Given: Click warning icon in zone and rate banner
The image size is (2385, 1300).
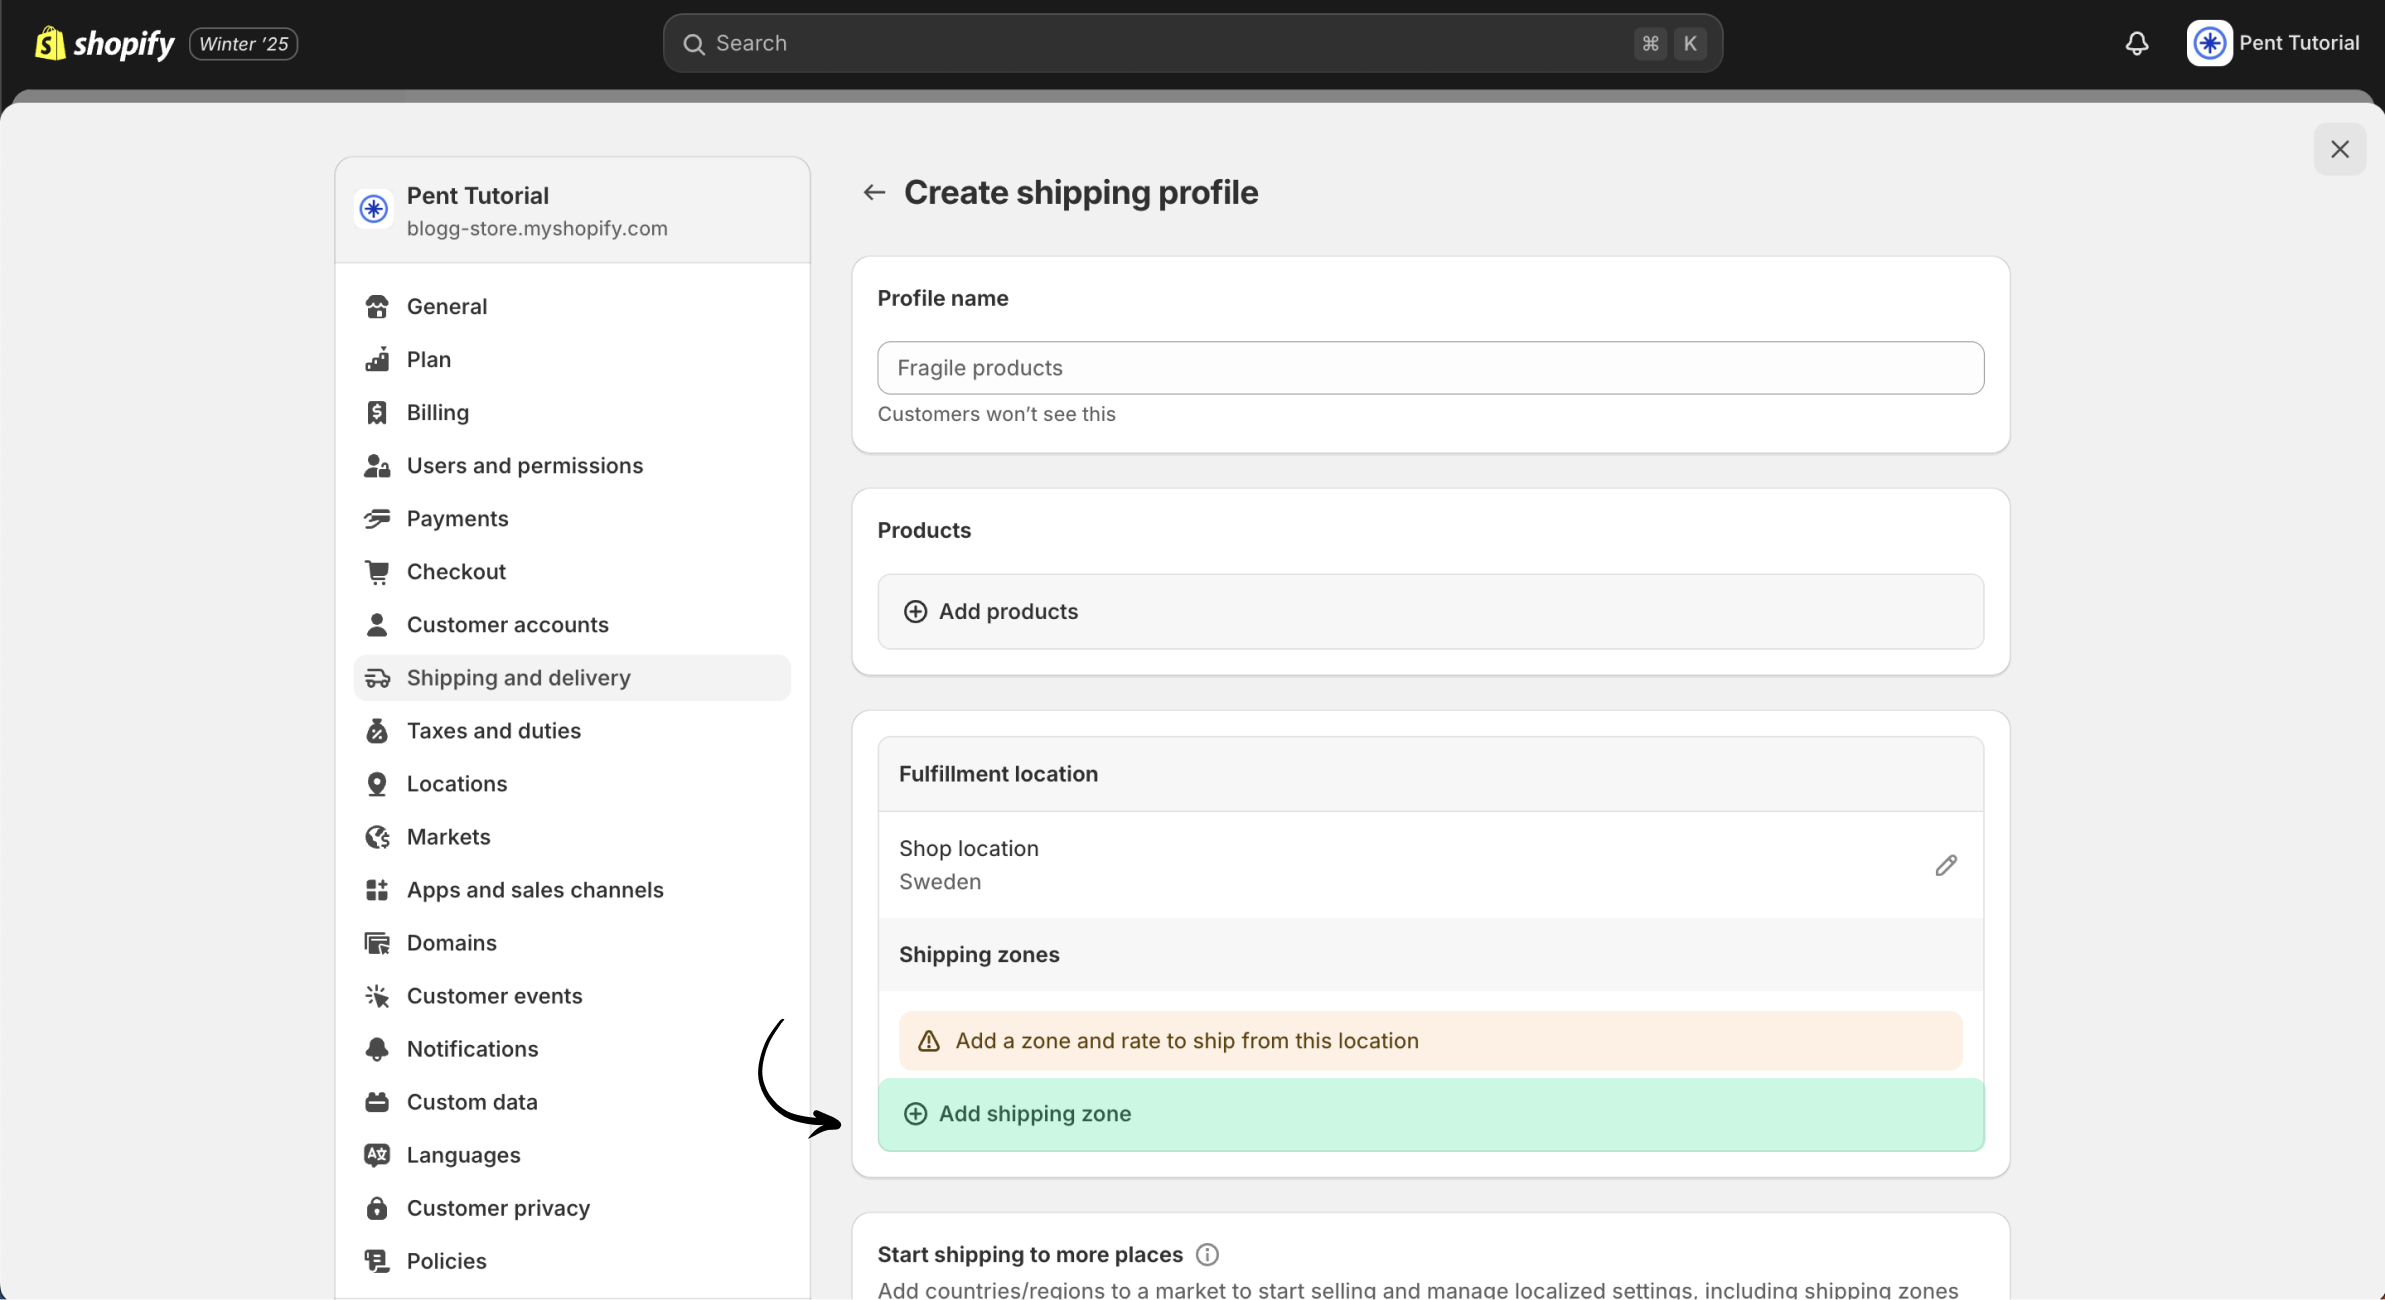Looking at the screenshot, I should (x=929, y=1041).
